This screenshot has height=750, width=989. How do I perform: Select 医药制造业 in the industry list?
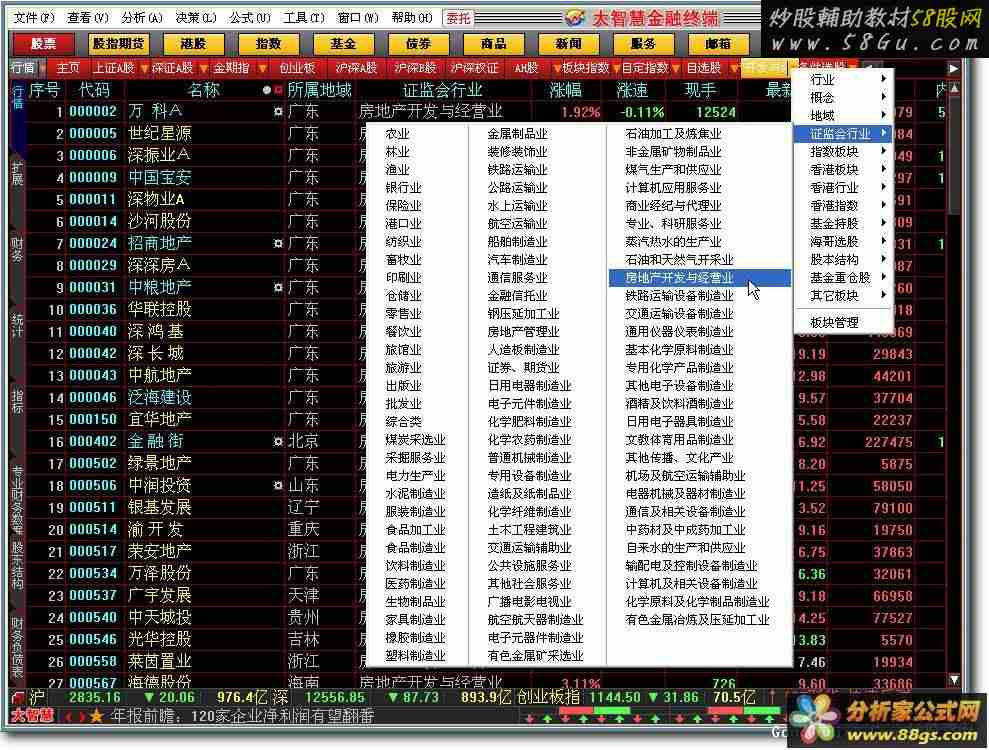tap(416, 583)
